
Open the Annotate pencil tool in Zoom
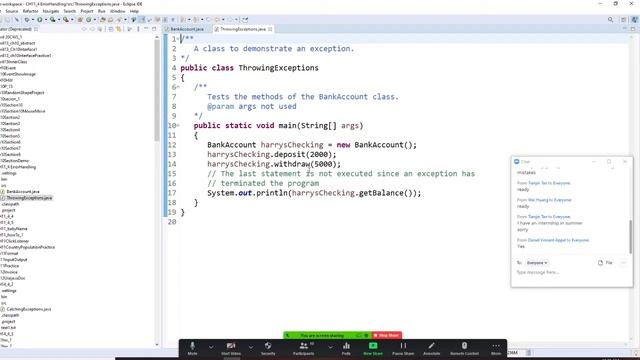point(431,348)
